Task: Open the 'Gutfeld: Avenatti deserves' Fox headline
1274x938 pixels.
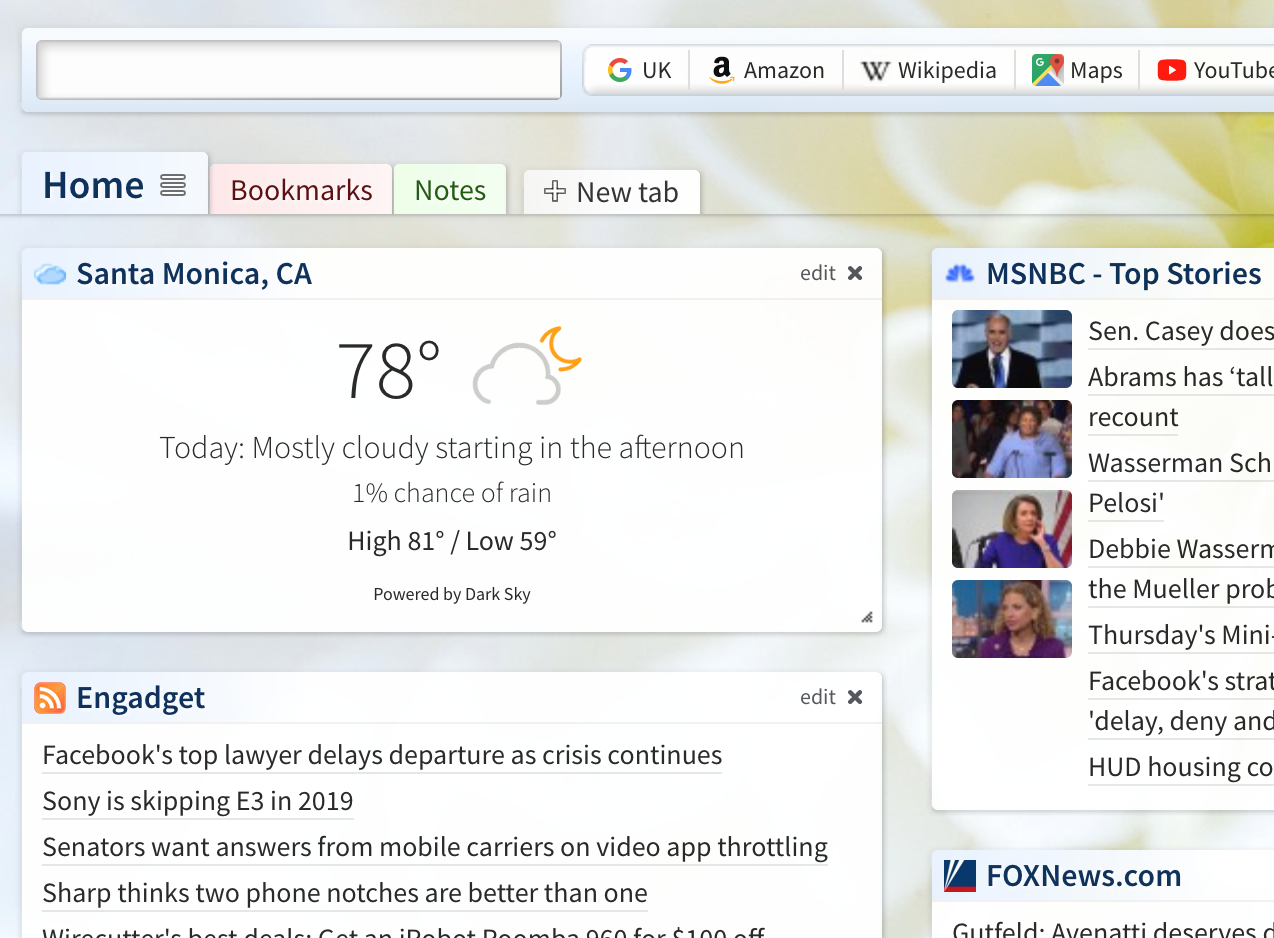Action: pyautogui.click(x=1113, y=931)
